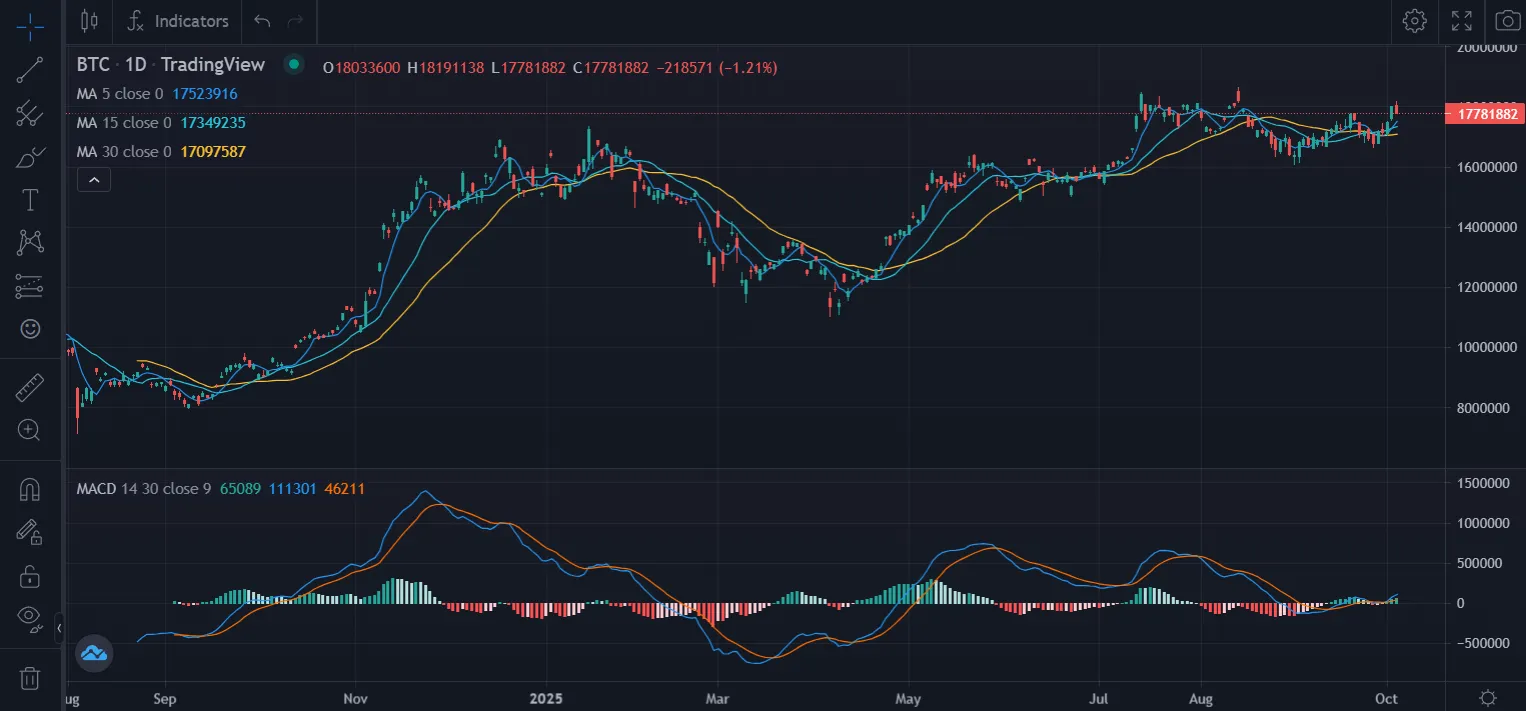Screen dimensions: 1526x711
Task: Select the text annotation tool
Action: click(30, 200)
